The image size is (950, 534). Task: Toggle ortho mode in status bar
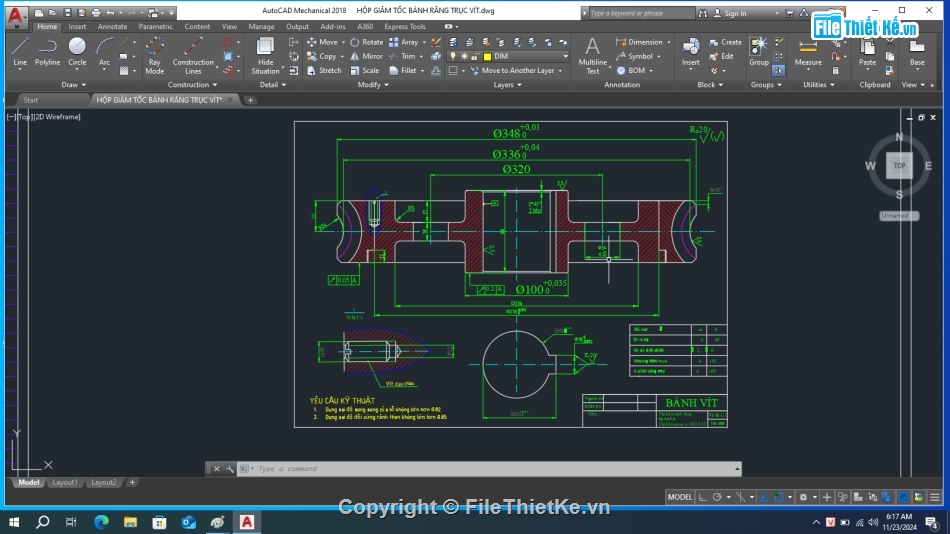tap(703, 497)
